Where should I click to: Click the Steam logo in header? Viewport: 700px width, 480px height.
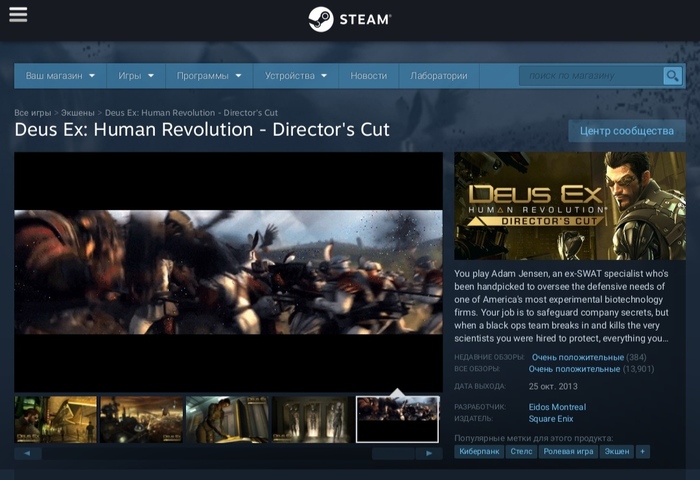[350, 19]
